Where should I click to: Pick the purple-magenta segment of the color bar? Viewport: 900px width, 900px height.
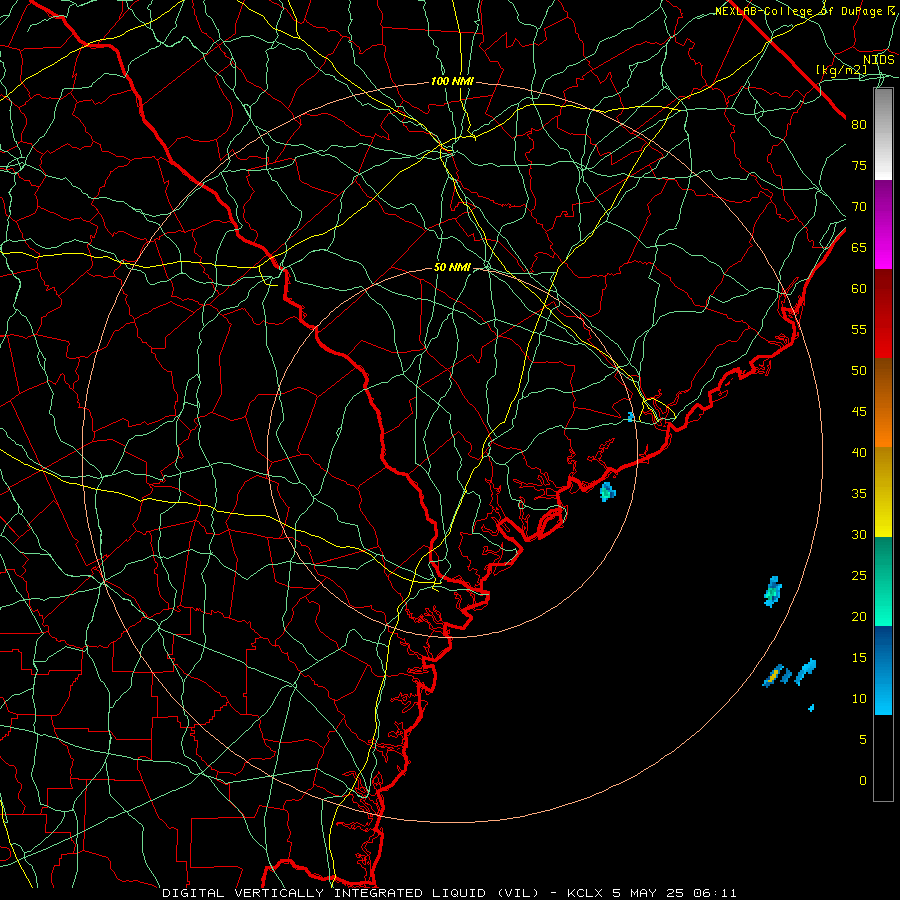point(883,224)
